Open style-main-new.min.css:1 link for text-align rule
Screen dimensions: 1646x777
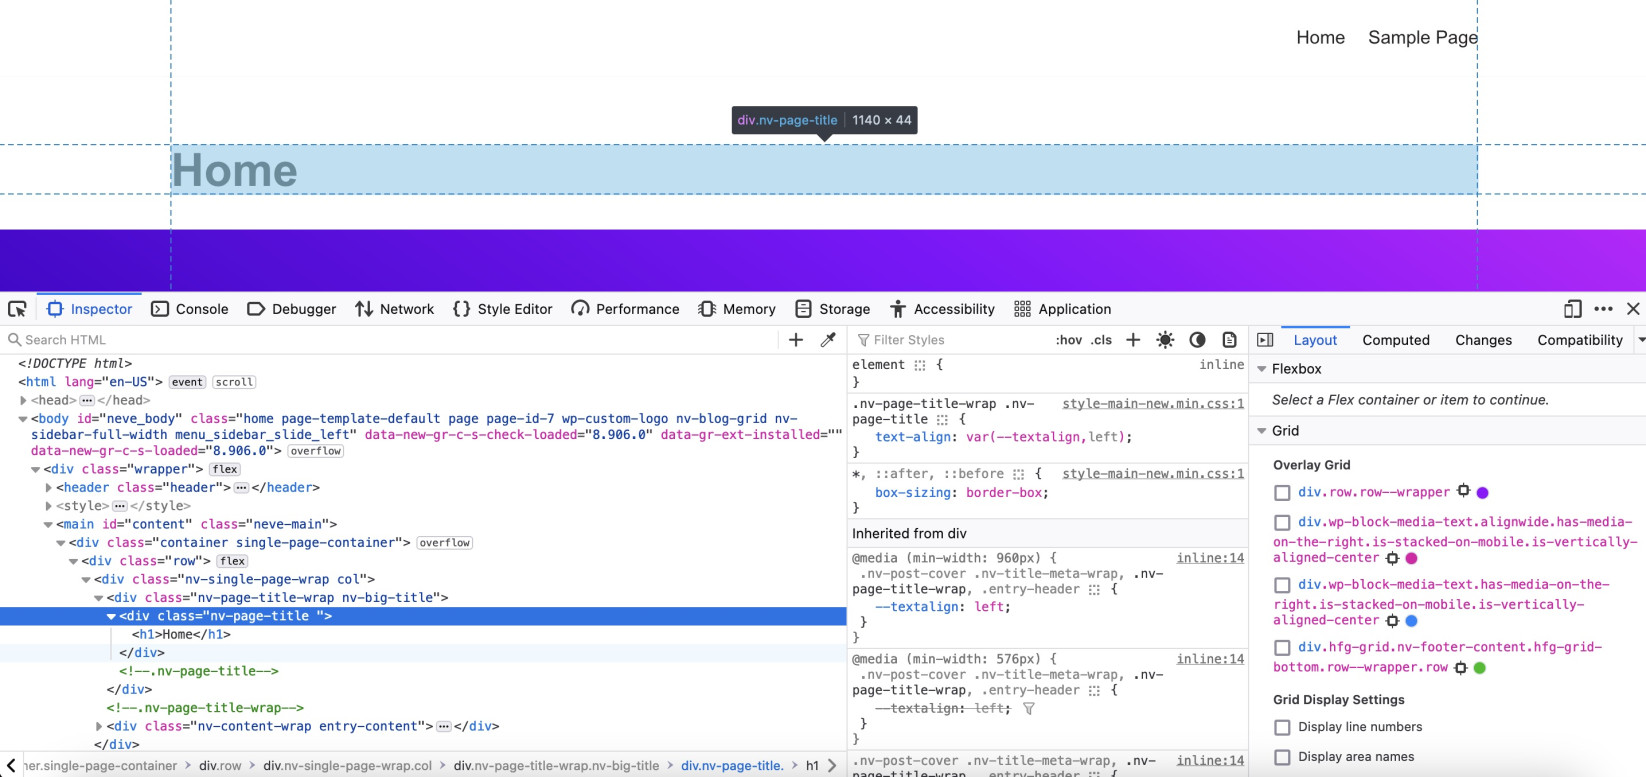coord(1153,404)
